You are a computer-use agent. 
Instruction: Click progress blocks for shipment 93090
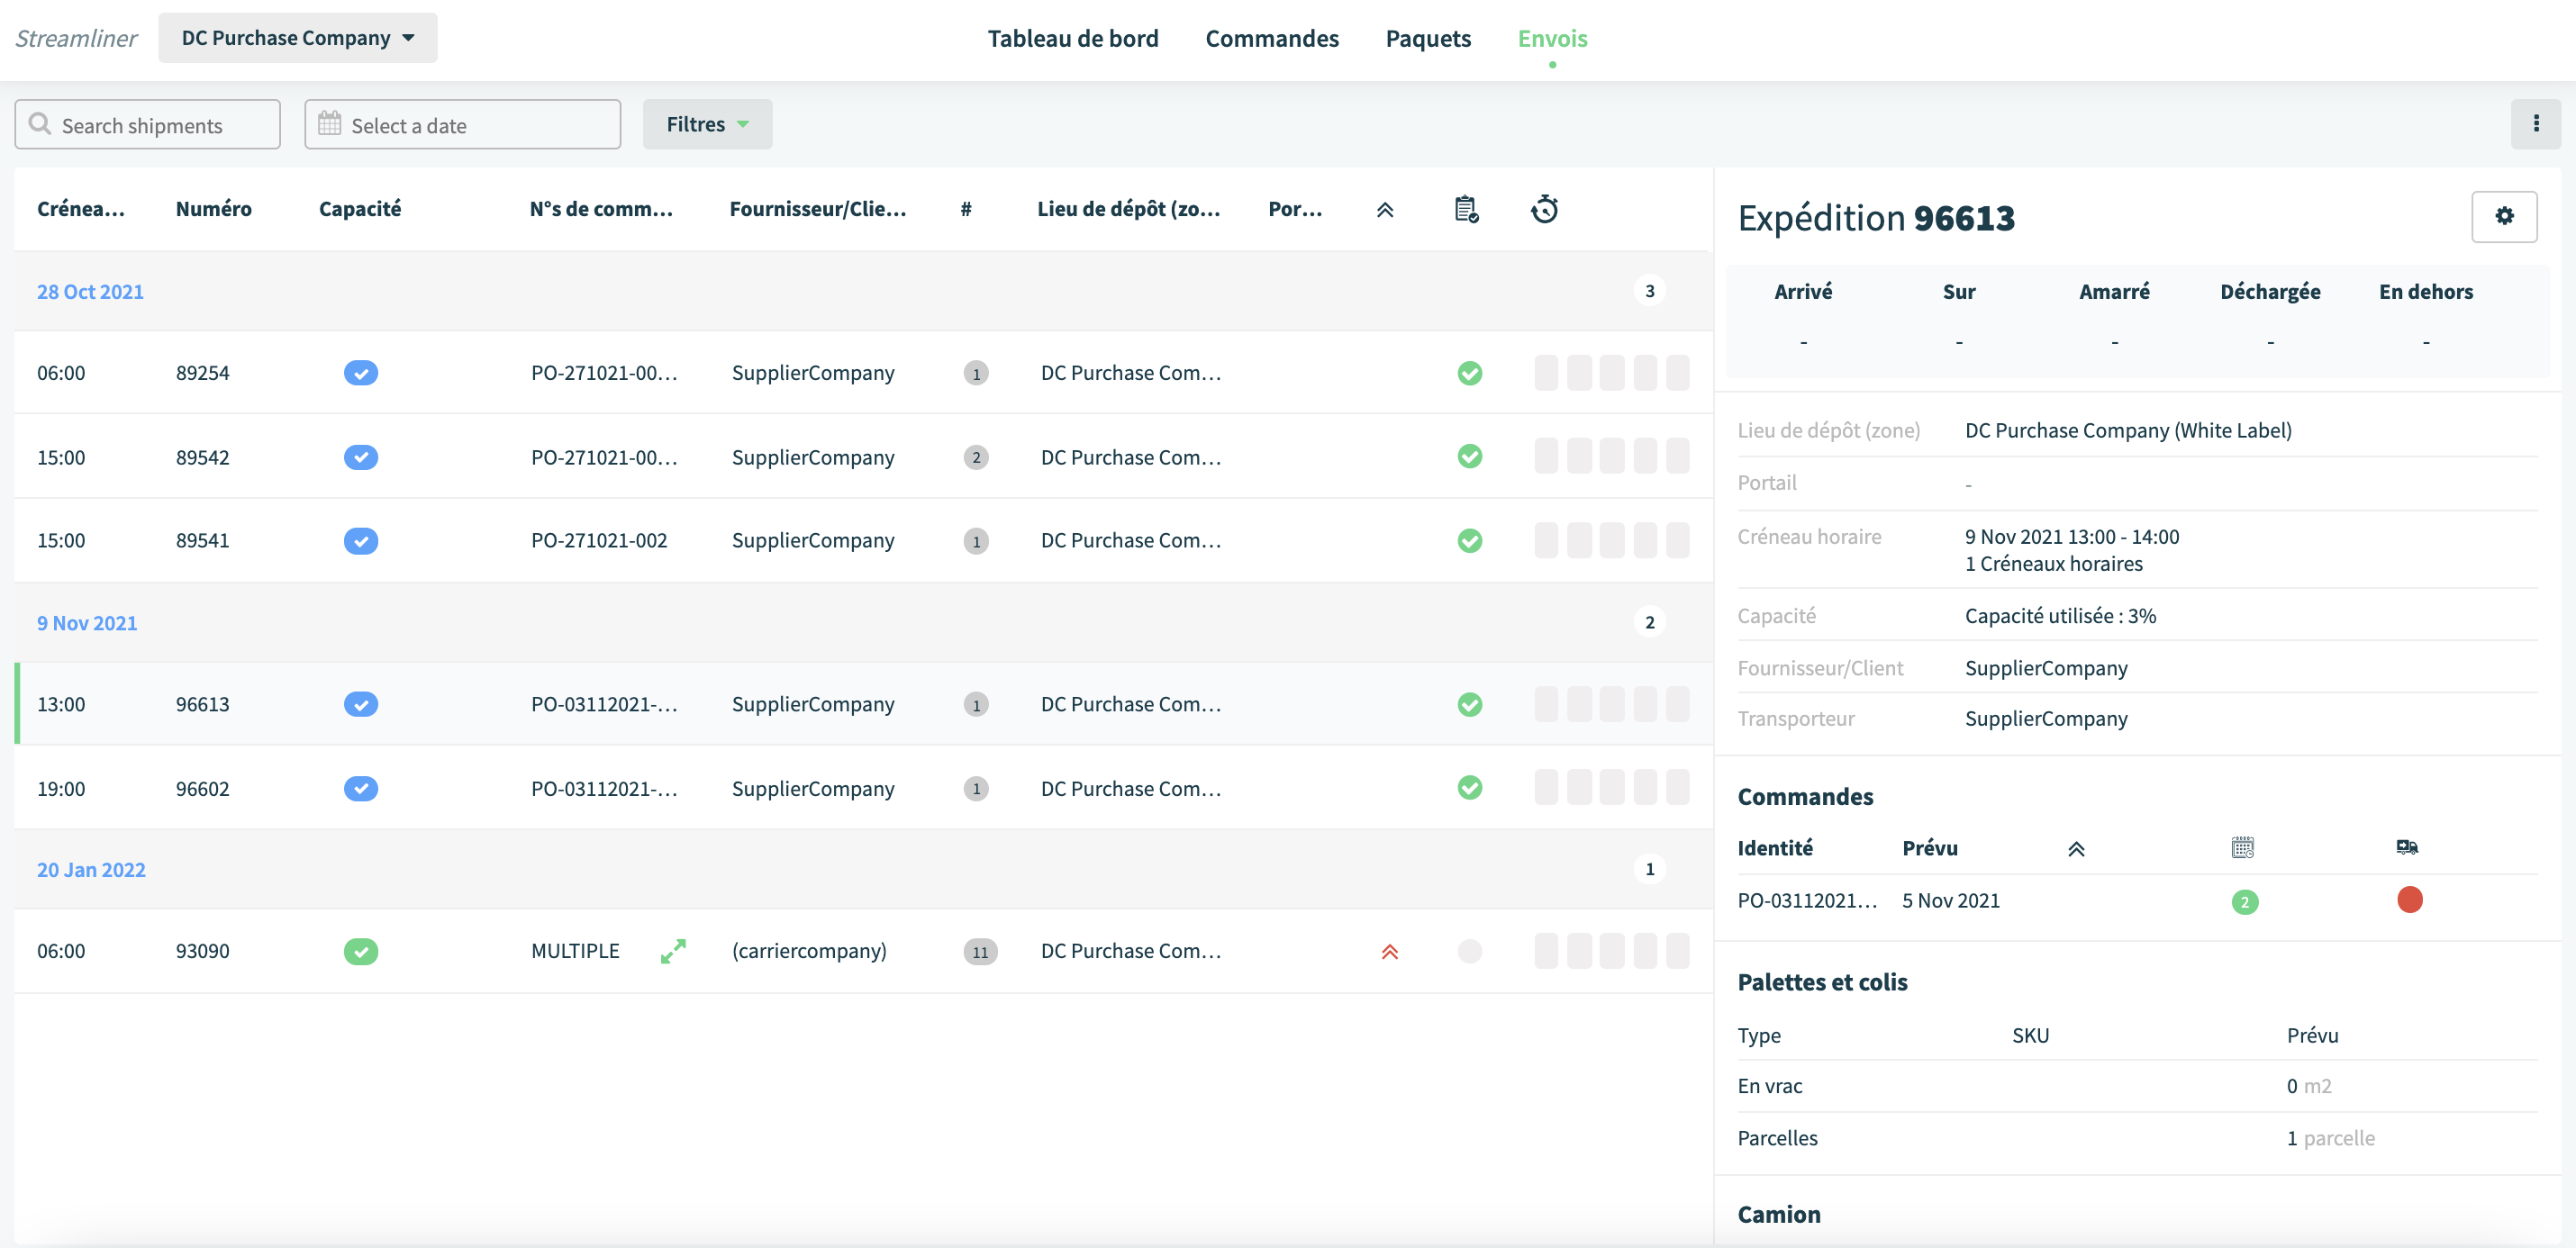pyautogui.click(x=1611, y=951)
